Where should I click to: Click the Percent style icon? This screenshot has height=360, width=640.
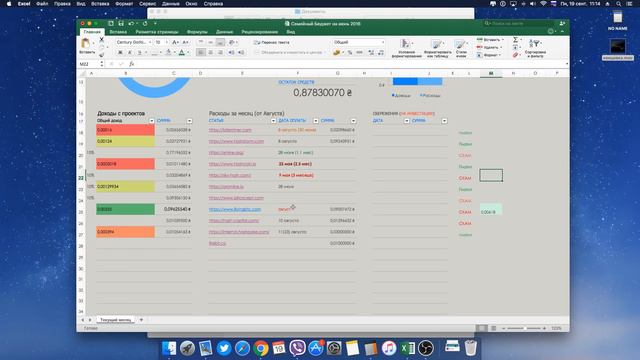[x=350, y=53]
